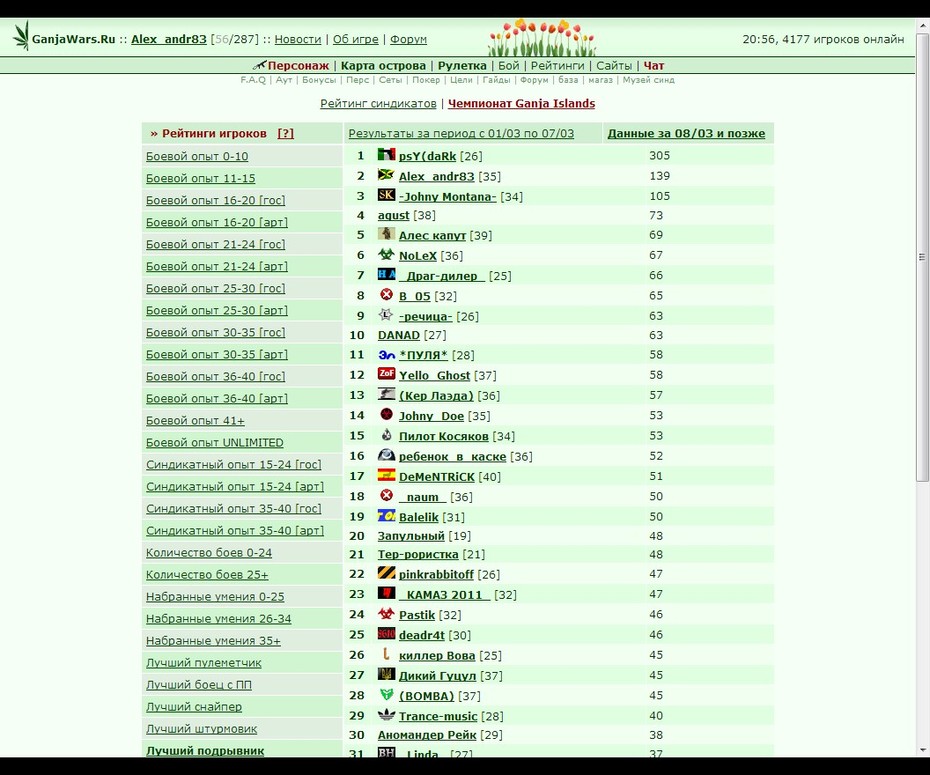This screenshot has height=775, width=930.
Task: Click blue syndicate icon beside *ПУЛЯ*
Action: pyautogui.click(x=386, y=355)
